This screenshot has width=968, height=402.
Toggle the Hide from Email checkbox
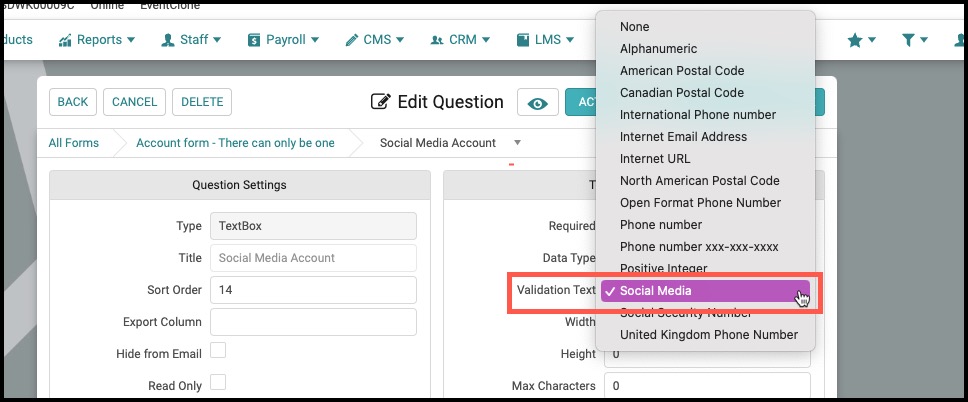(218, 351)
